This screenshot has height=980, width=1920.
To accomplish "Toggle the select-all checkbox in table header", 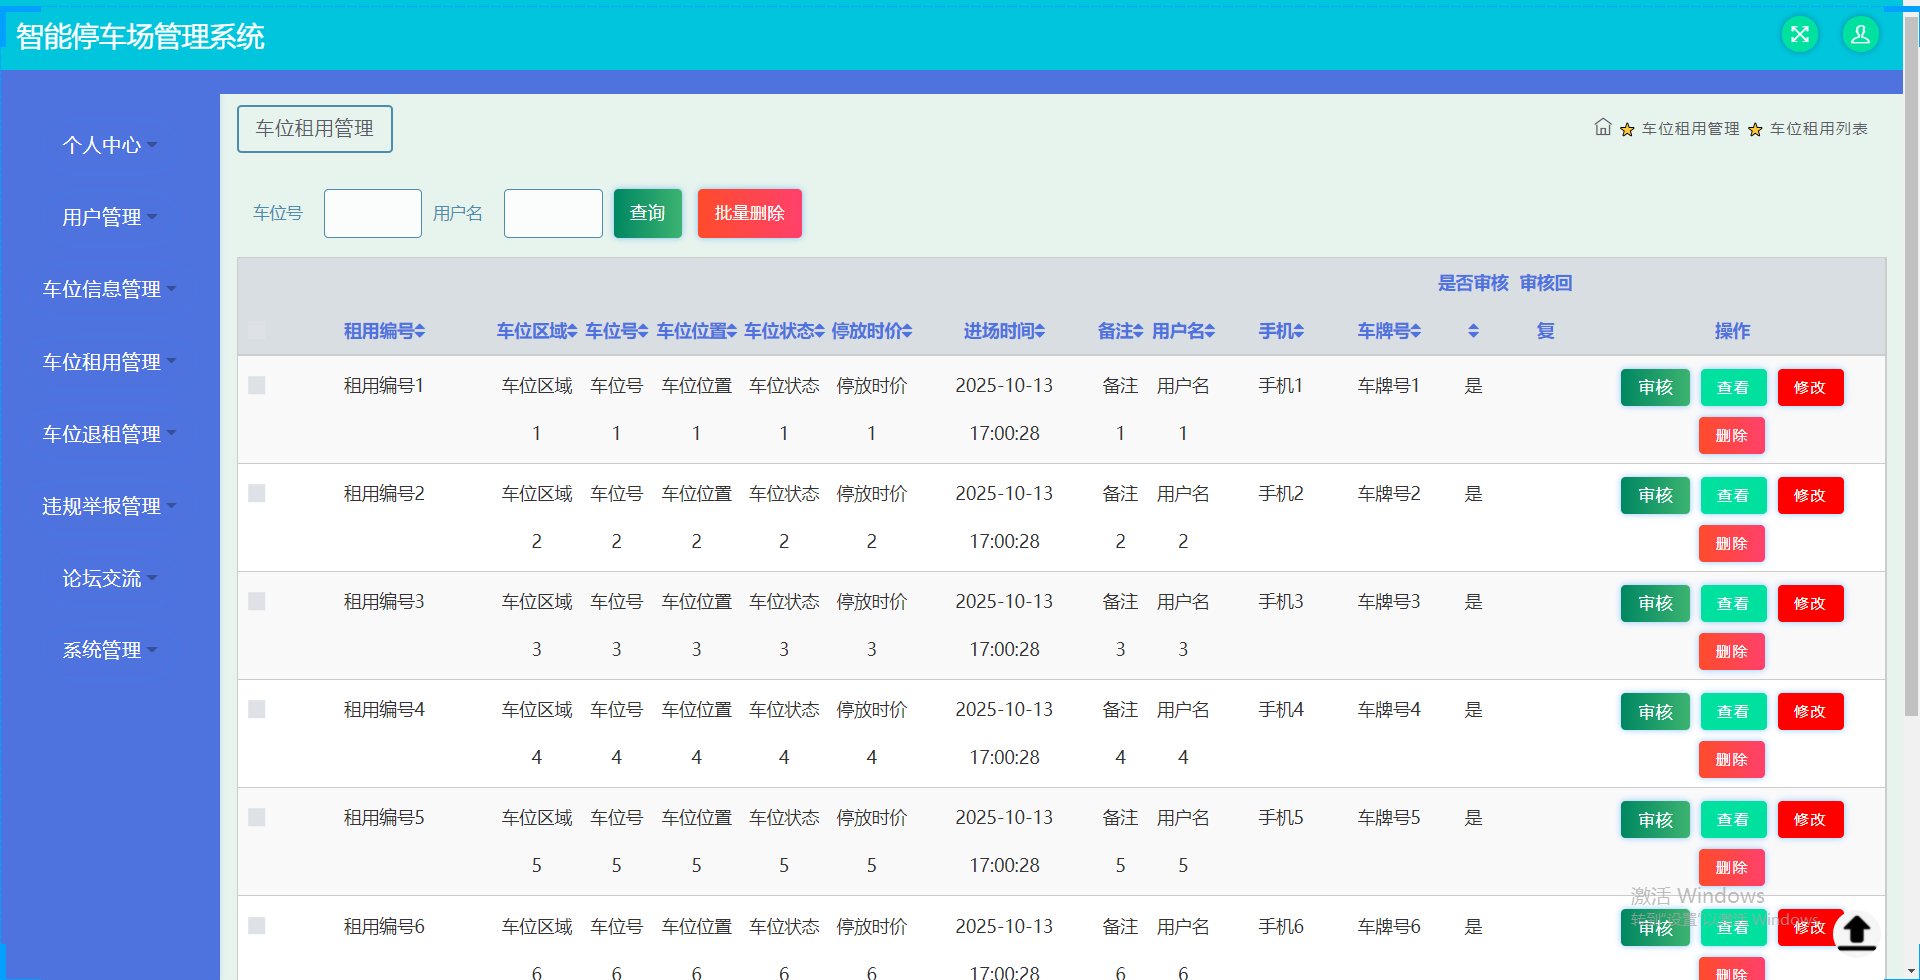I will pyautogui.click(x=256, y=331).
